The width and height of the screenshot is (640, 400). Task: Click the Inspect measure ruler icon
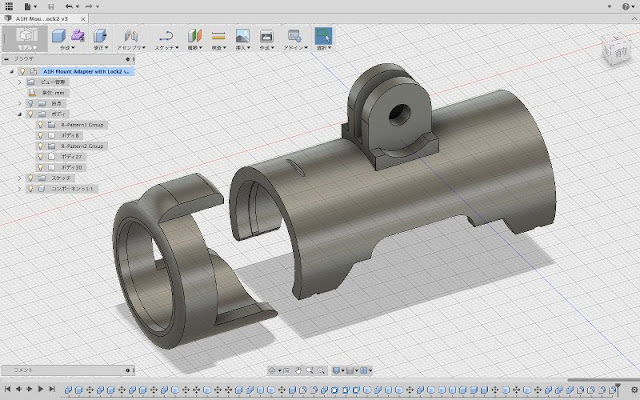(x=218, y=36)
